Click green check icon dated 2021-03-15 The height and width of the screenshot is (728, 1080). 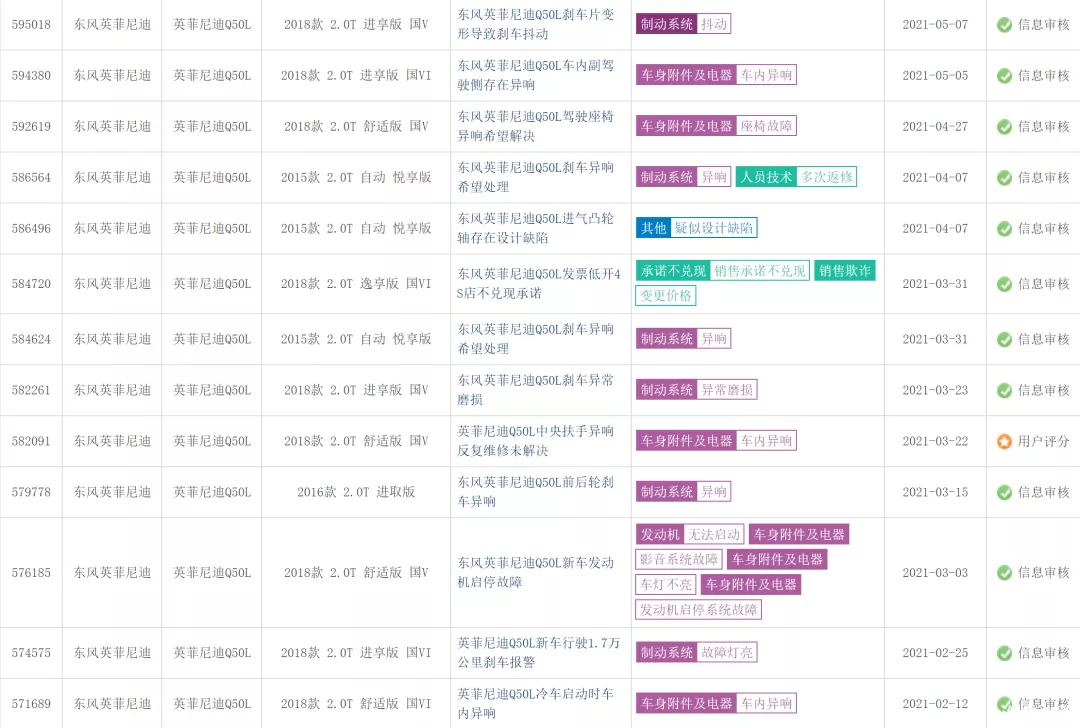pos(1004,492)
